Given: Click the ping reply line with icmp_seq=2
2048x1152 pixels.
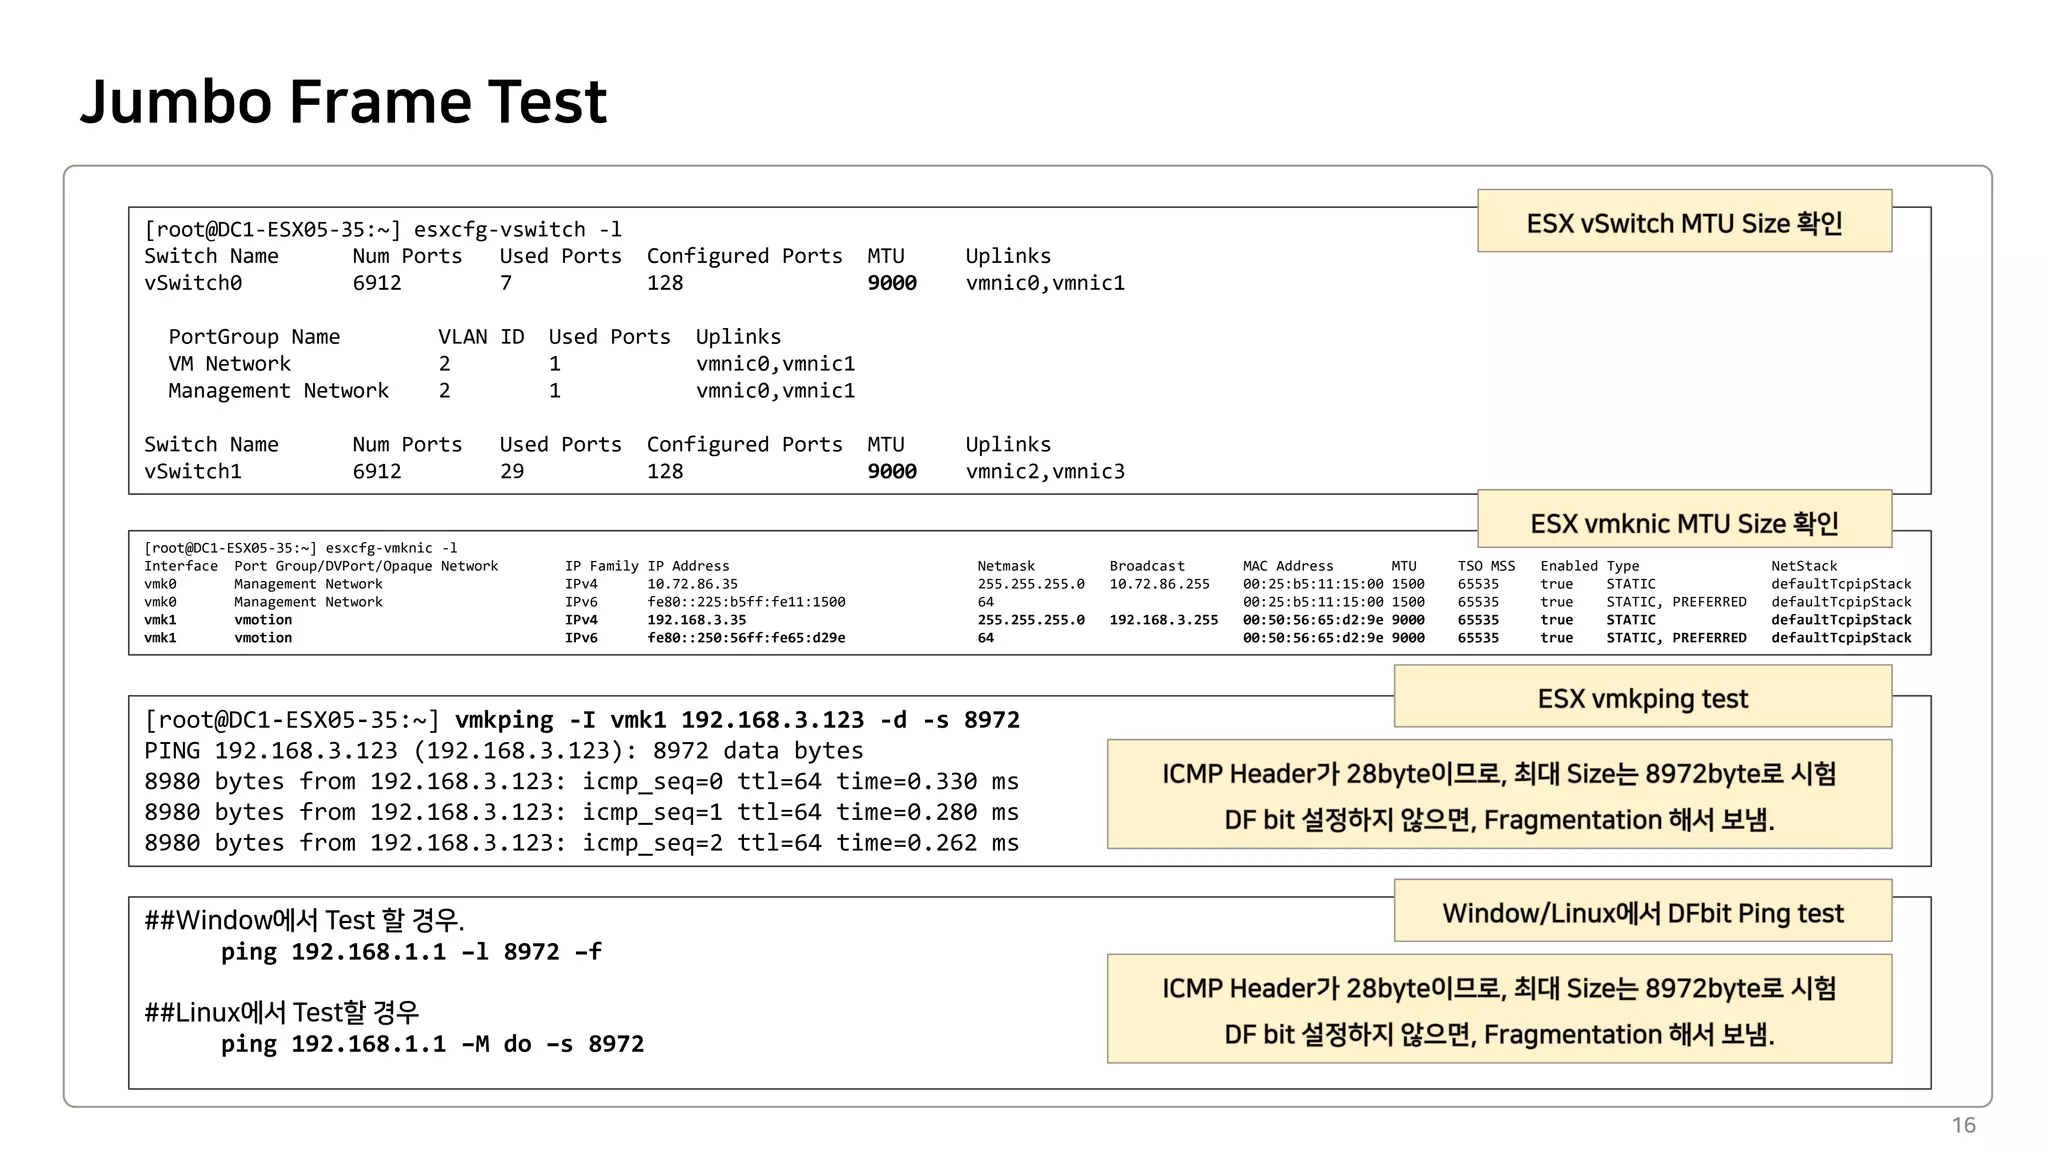Looking at the screenshot, I should coord(581,844).
